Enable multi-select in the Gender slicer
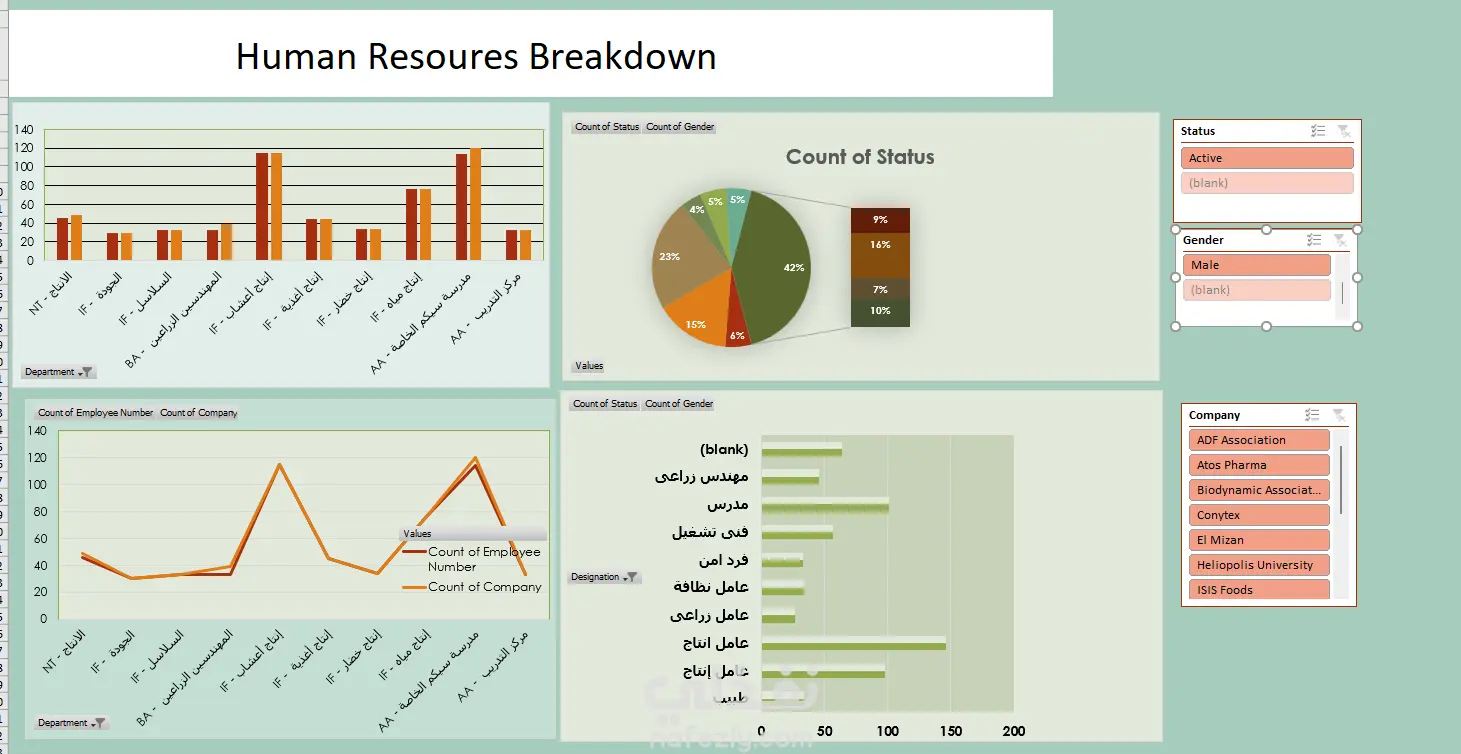This screenshot has height=754, width=1461. [1315, 240]
